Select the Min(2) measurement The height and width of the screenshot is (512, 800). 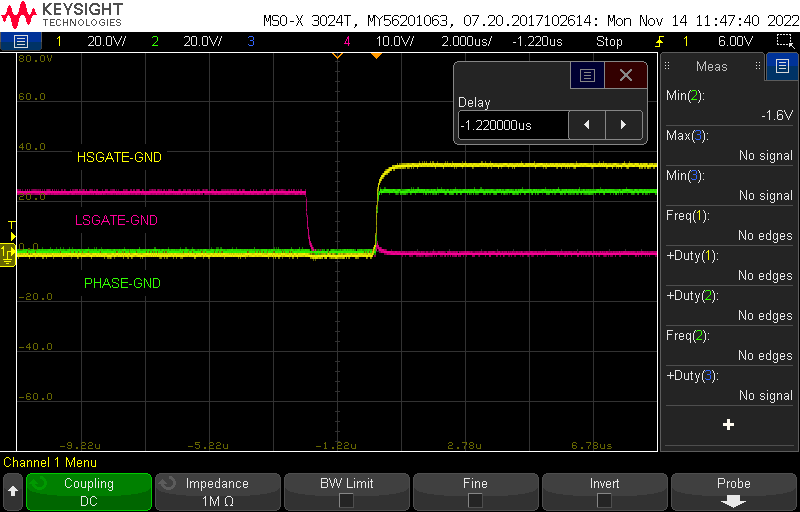(x=730, y=105)
